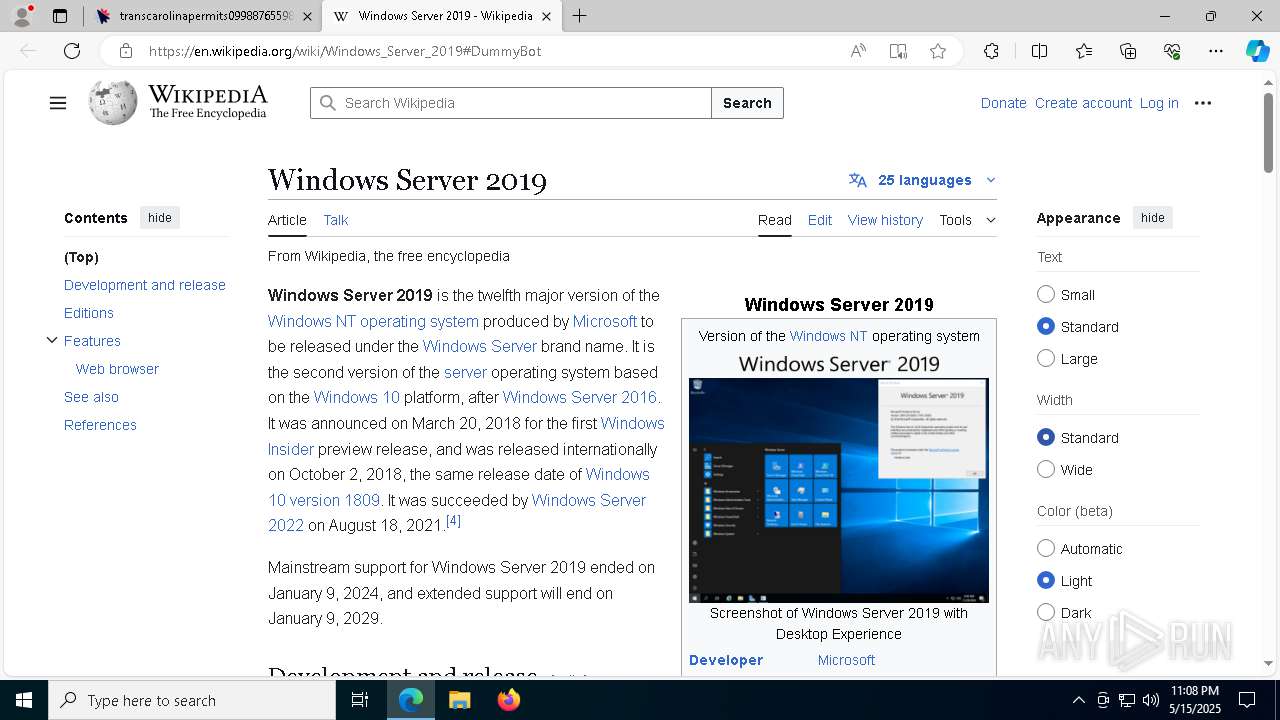Click the browser address bar URL
Image resolution: width=1280 pixels, height=720 pixels.
[345, 51]
